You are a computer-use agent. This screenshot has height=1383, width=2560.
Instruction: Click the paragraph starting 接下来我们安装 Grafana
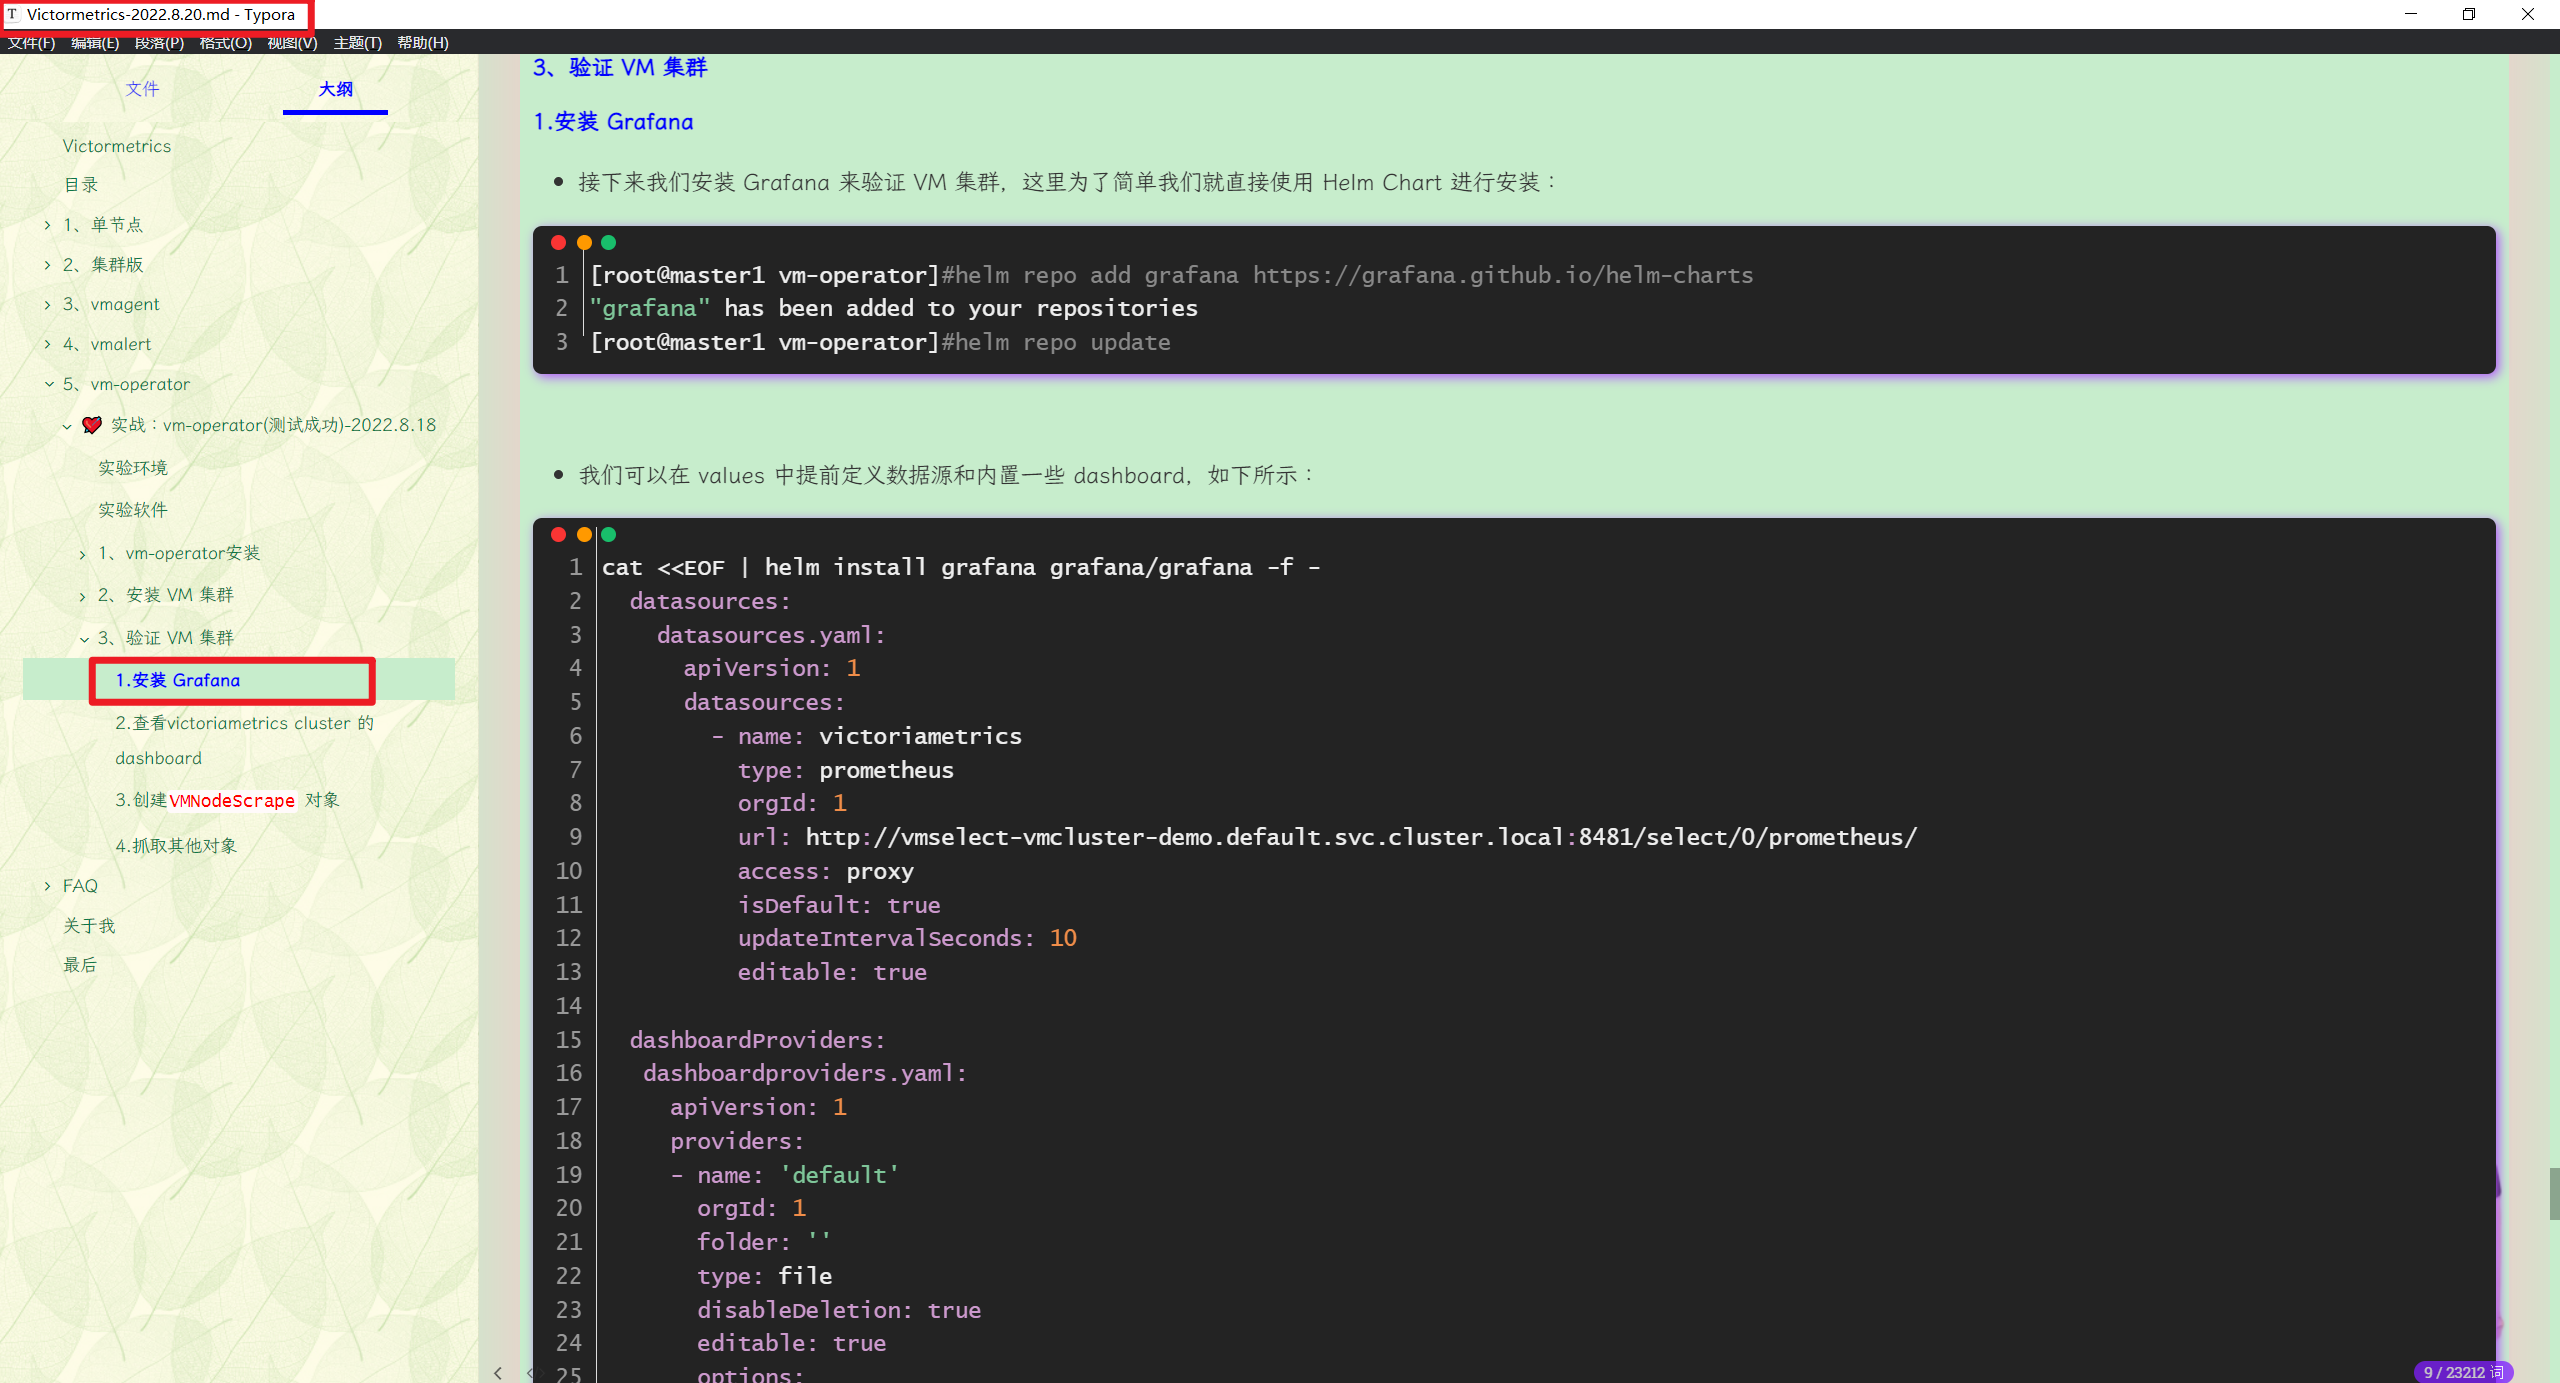(1067, 182)
